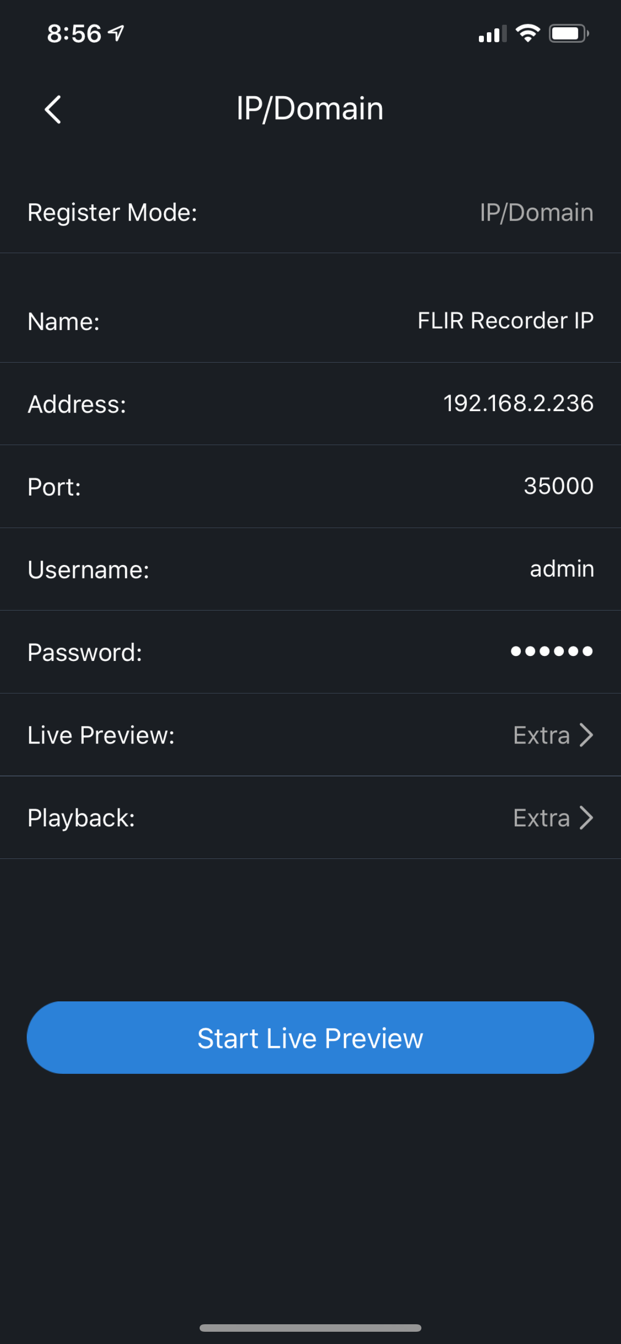This screenshot has height=1344, width=621.
Task: Tap the location arrow beside the time
Action: 117,34
